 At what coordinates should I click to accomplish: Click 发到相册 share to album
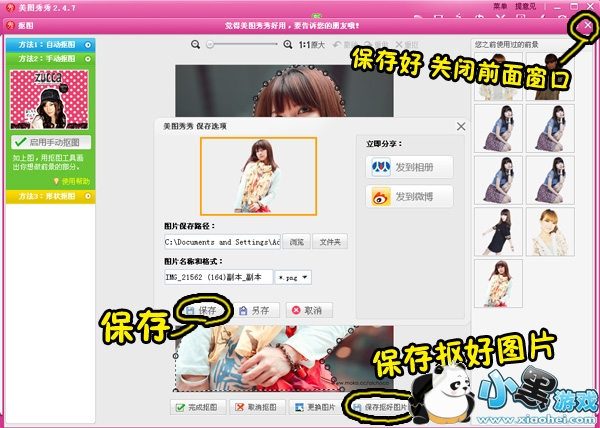pos(409,167)
